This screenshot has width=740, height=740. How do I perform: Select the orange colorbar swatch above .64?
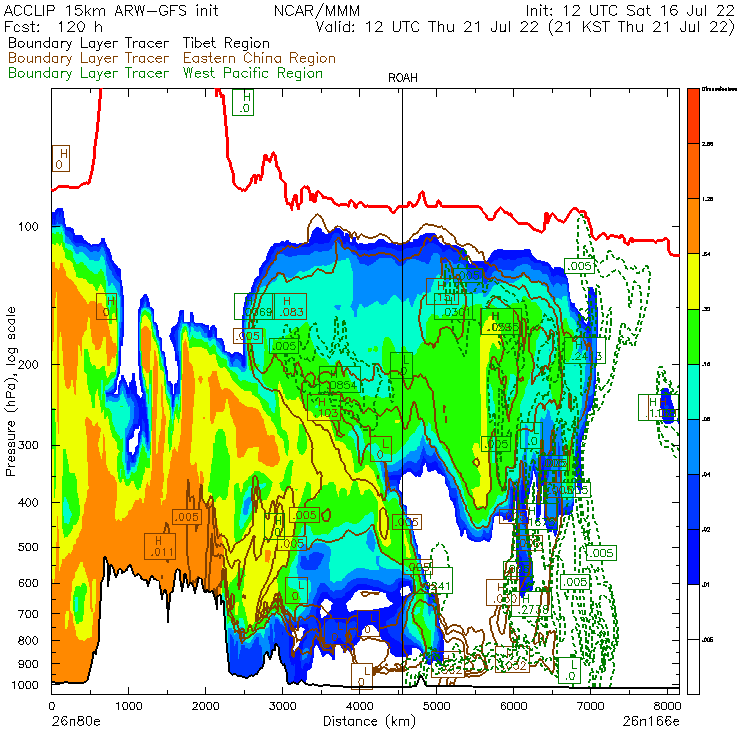693,226
